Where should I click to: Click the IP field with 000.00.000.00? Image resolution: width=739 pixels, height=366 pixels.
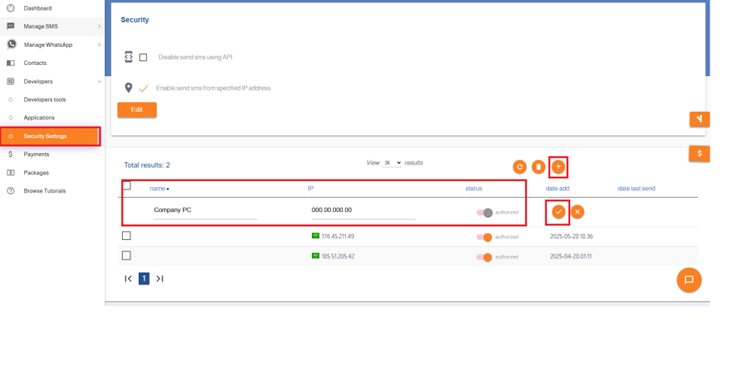(x=363, y=211)
